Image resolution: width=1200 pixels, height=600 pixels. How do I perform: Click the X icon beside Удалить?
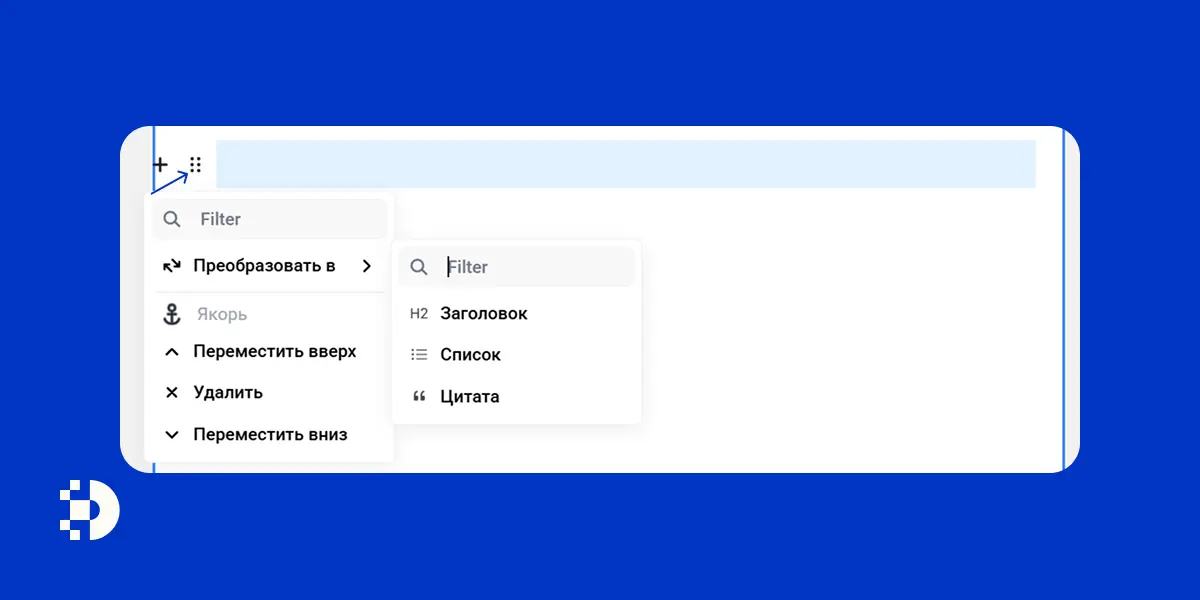[x=172, y=393]
